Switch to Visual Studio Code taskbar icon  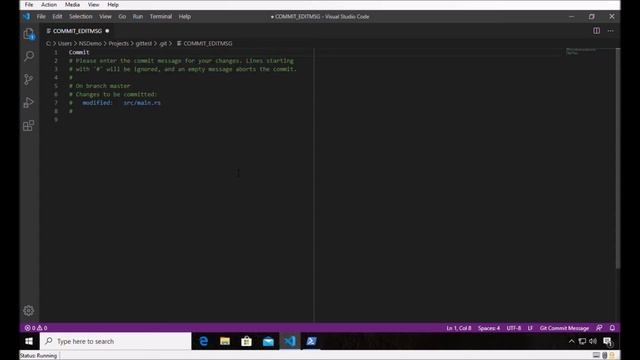tap(290, 341)
